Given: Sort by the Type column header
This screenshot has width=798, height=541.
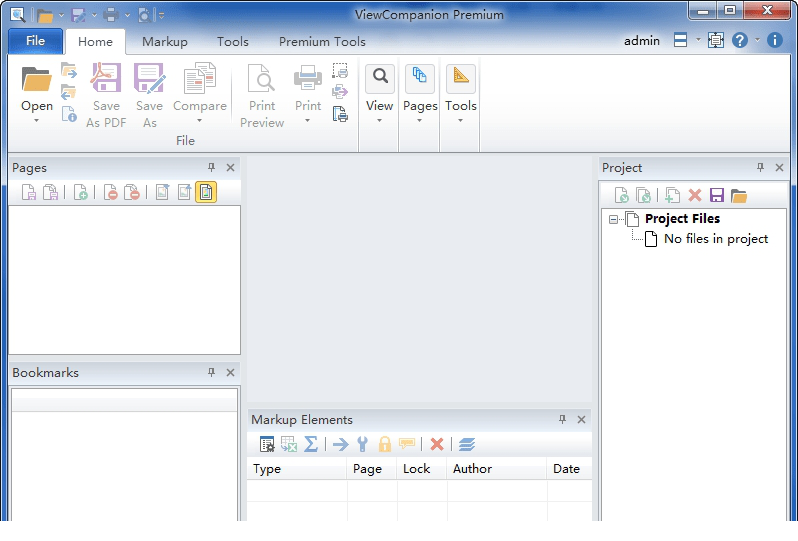Looking at the screenshot, I should (297, 468).
